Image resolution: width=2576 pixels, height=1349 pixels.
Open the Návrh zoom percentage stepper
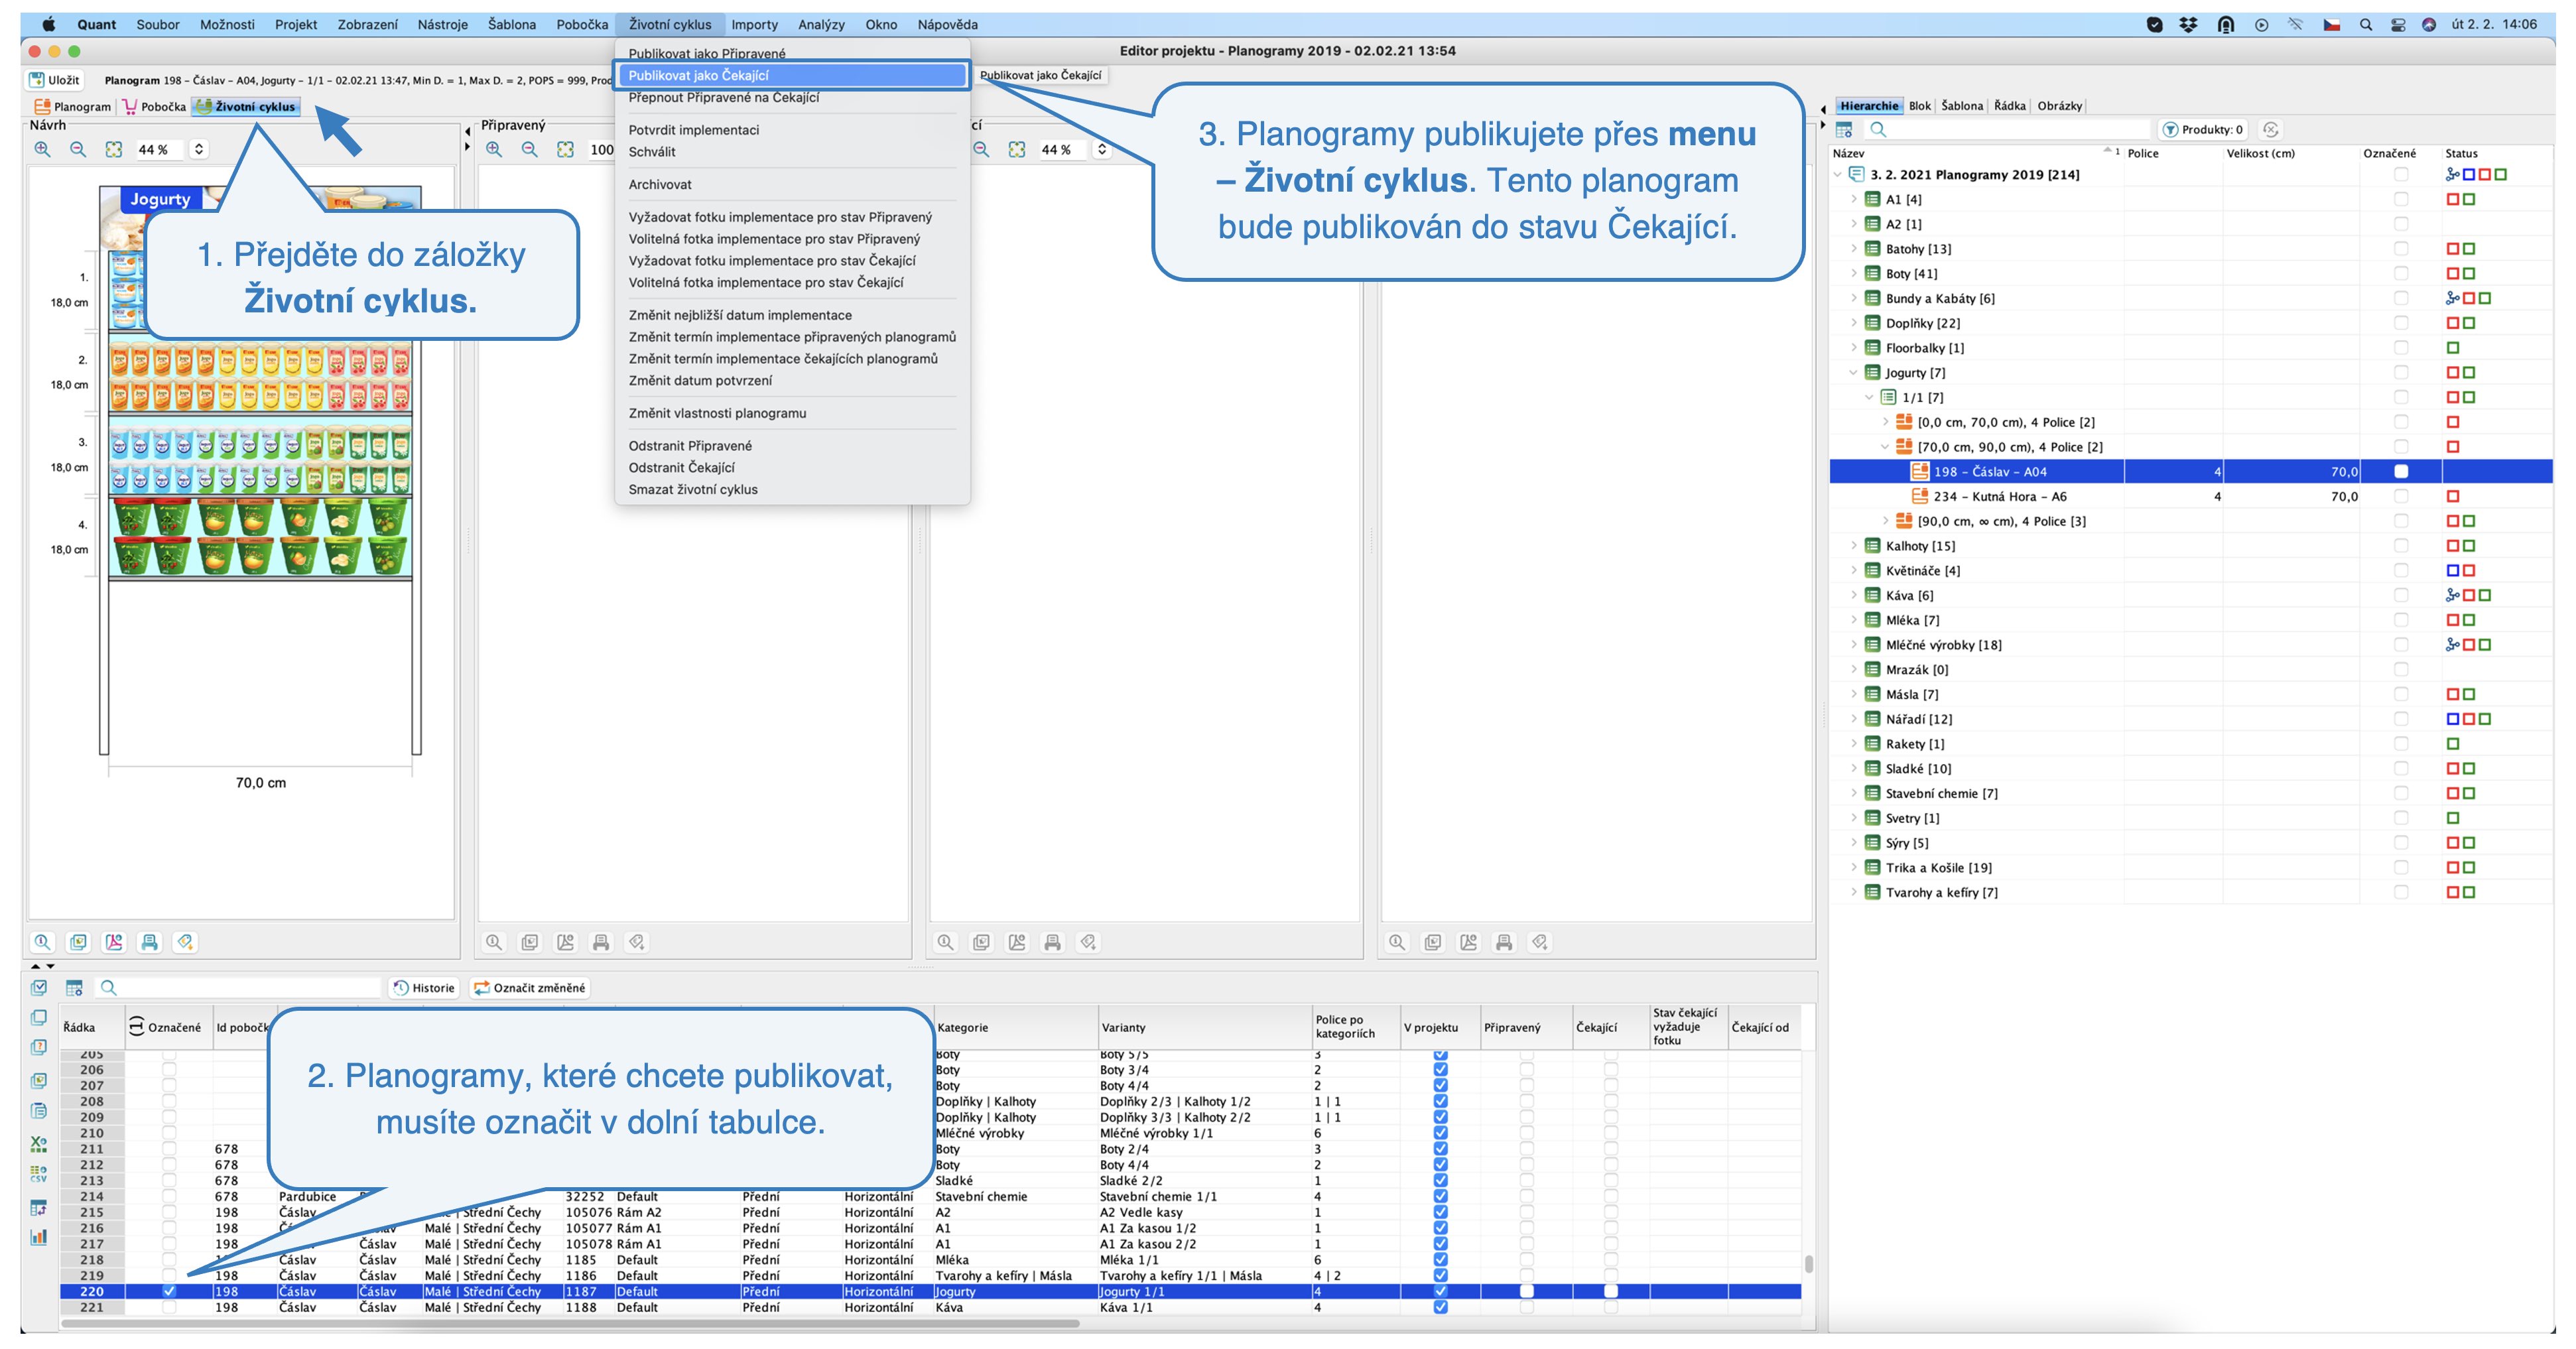[199, 149]
